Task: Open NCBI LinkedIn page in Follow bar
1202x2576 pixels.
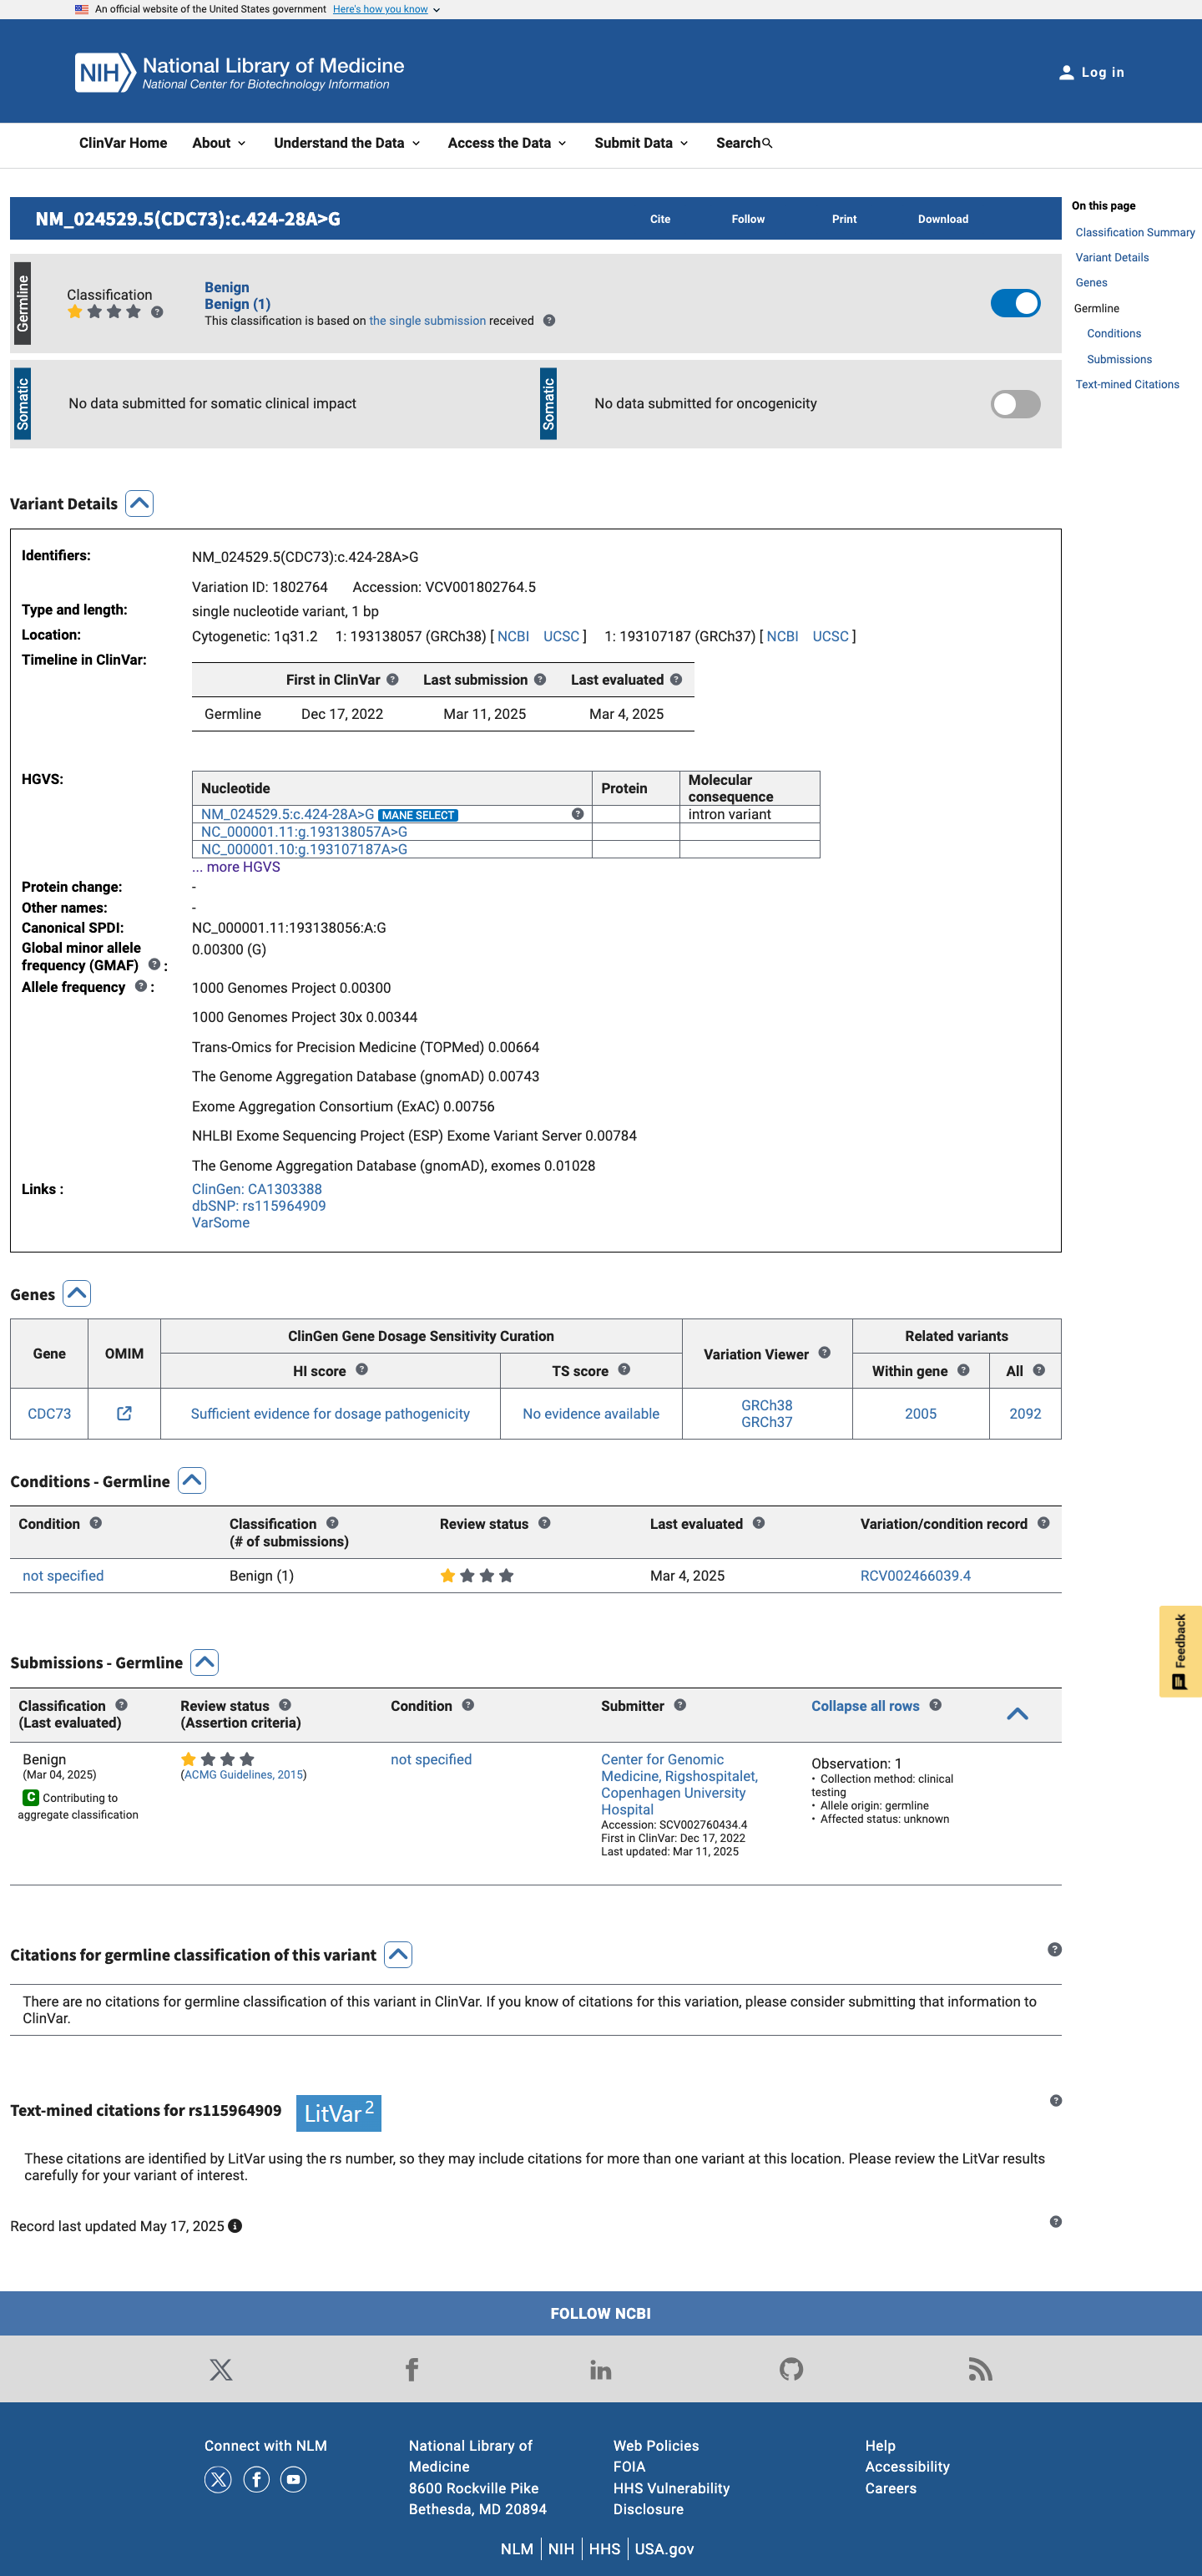Action: tap(600, 2369)
